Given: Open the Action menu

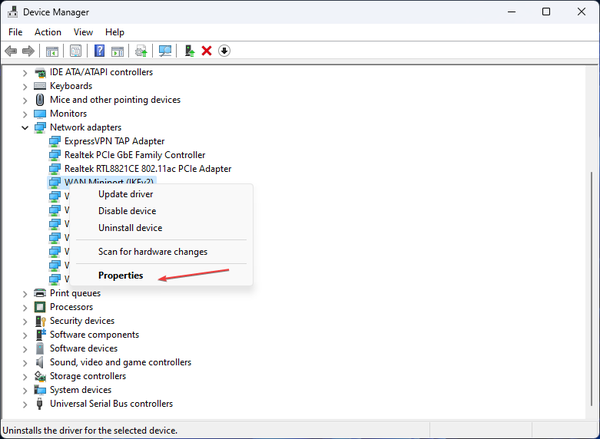Looking at the screenshot, I should (x=48, y=32).
